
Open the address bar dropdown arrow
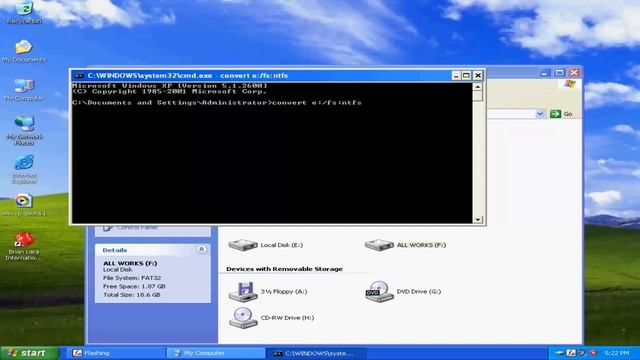click(540, 114)
